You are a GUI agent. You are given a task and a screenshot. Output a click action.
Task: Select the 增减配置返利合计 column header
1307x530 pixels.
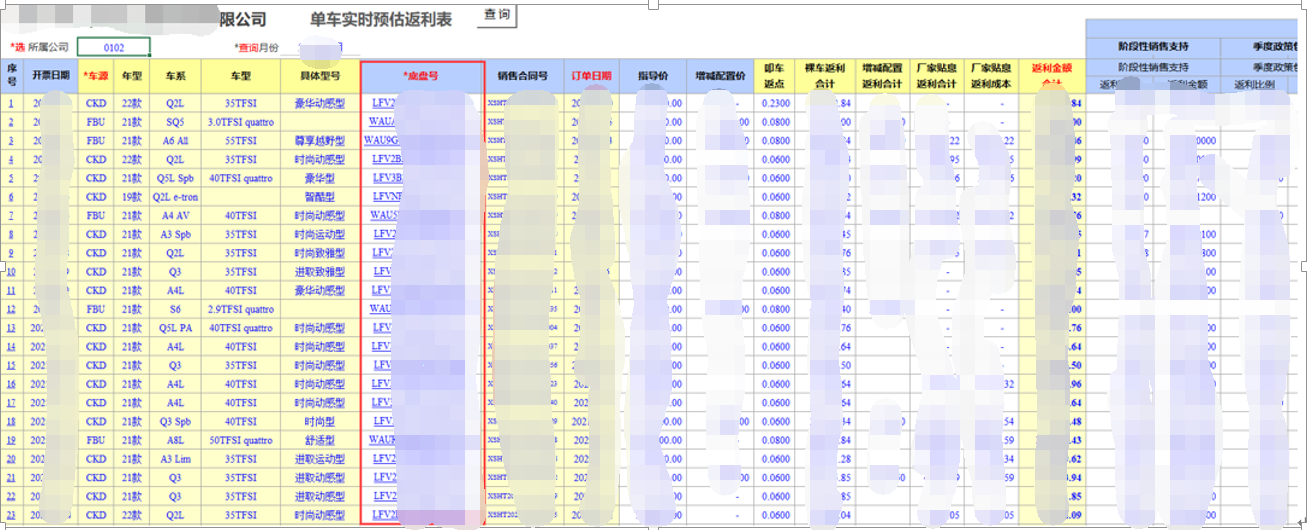point(882,75)
